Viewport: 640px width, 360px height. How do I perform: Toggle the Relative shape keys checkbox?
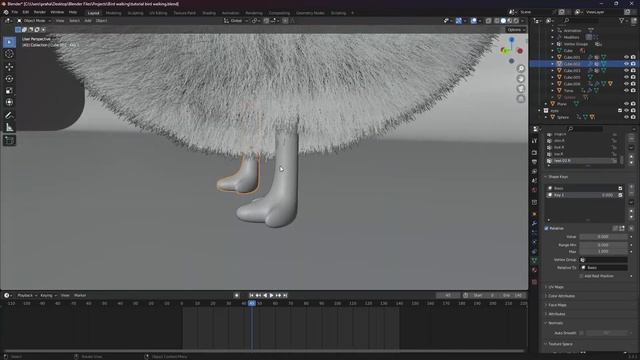547,229
